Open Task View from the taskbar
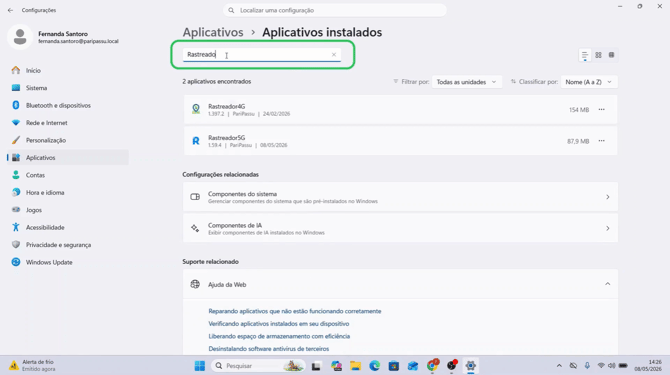The image size is (670, 375). 316,366
